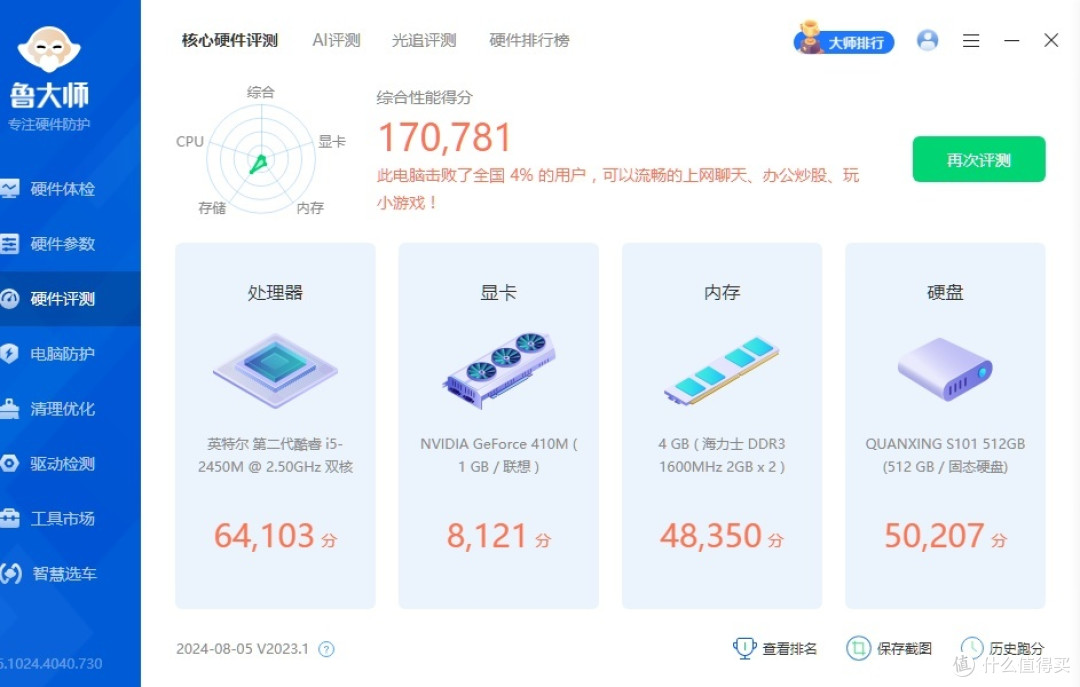Switch to the 光追评测 tab
The width and height of the screenshot is (1080, 687).
(x=424, y=40)
